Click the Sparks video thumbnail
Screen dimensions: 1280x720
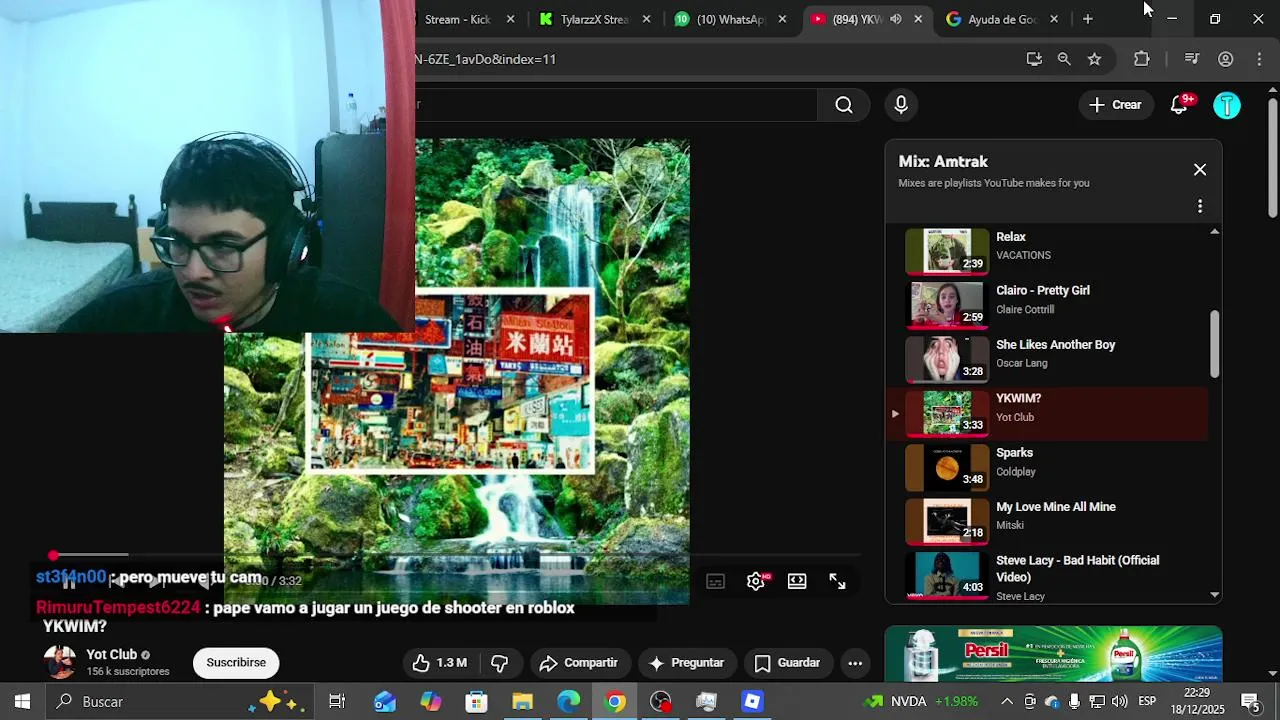pos(946,467)
